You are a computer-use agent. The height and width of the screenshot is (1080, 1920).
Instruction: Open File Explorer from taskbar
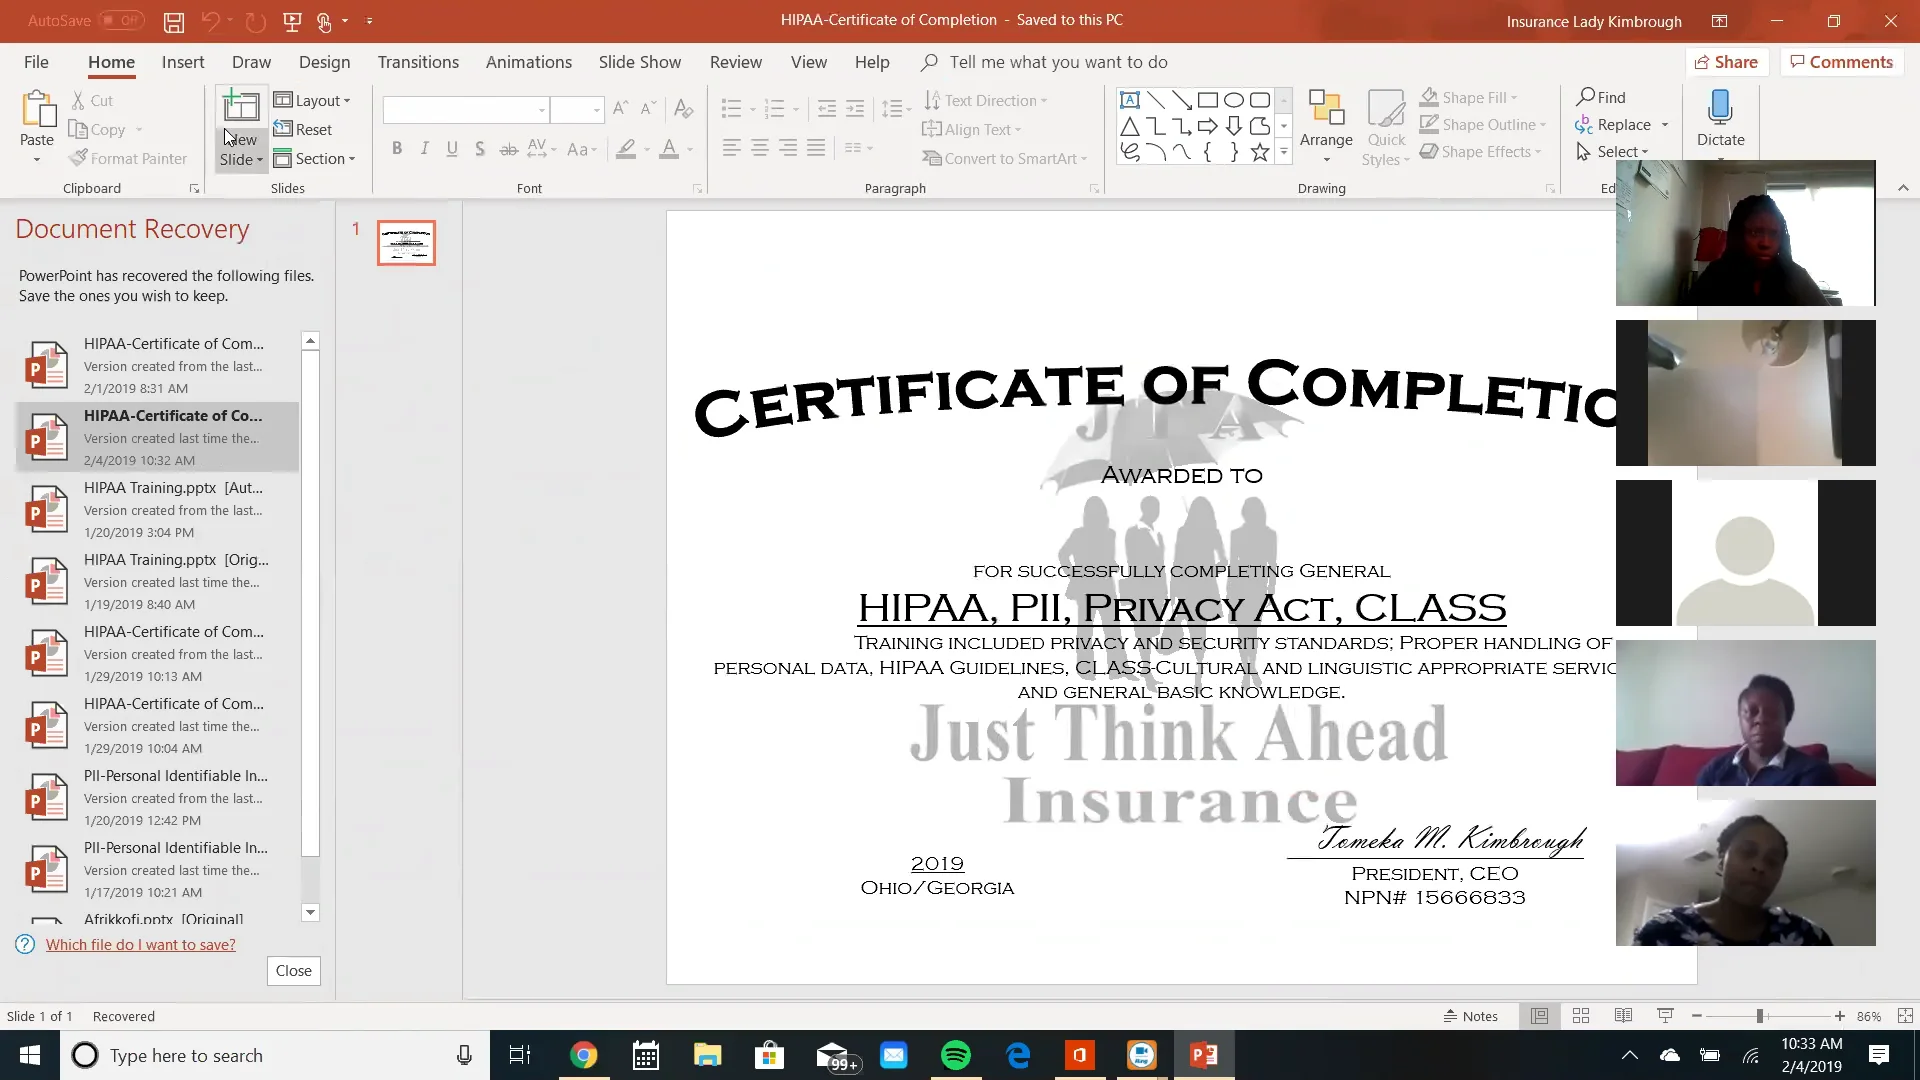pos(708,1055)
